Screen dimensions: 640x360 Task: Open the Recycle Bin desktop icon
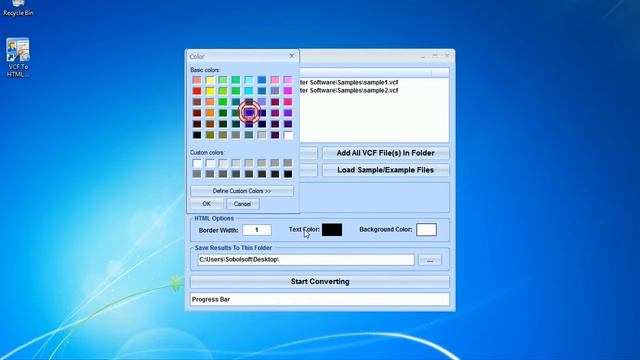[18, 8]
